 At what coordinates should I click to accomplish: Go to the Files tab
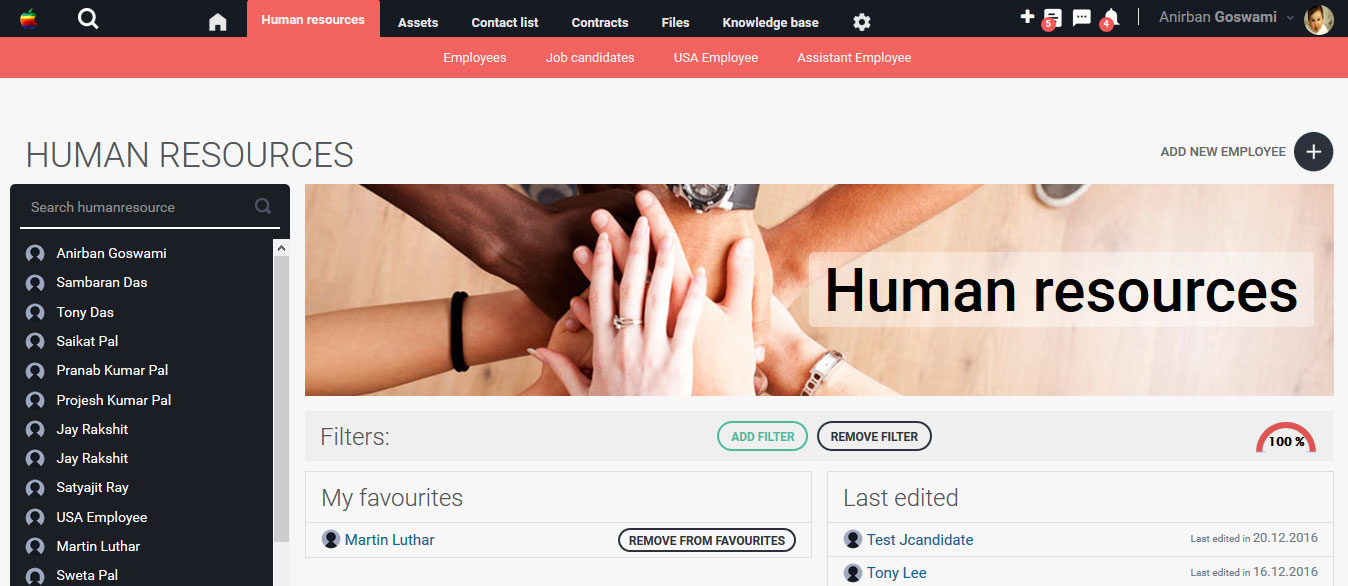[675, 22]
